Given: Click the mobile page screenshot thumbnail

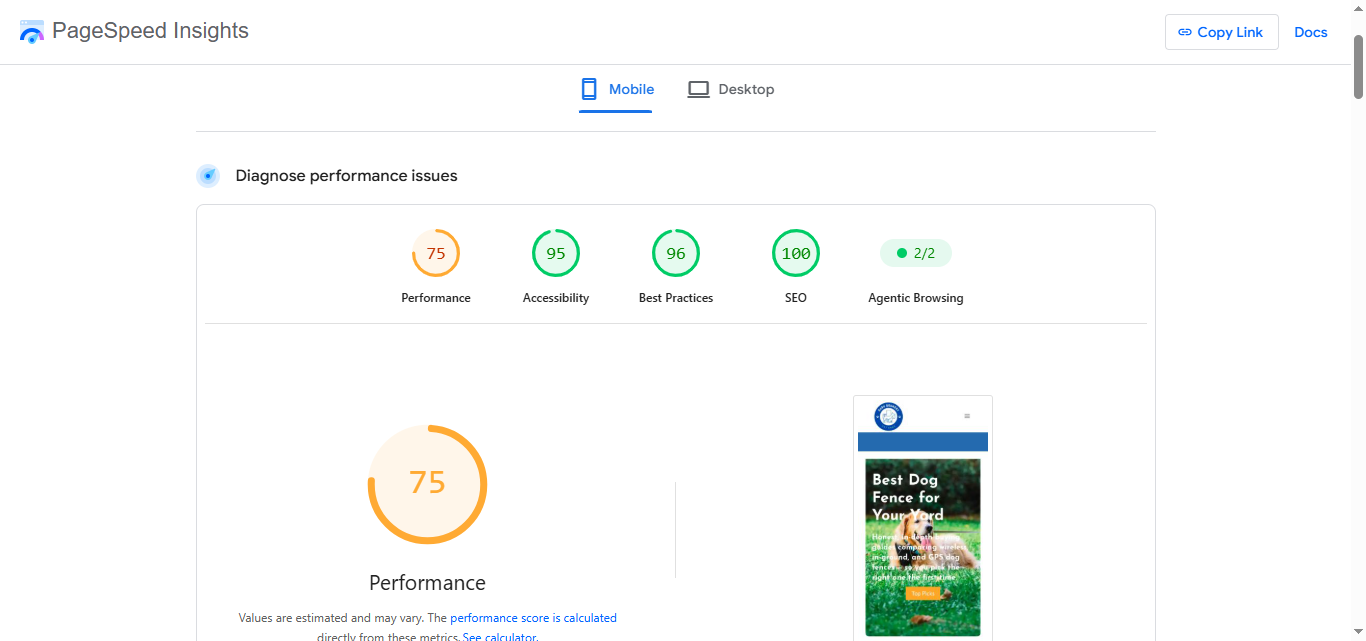Looking at the screenshot, I should [923, 518].
